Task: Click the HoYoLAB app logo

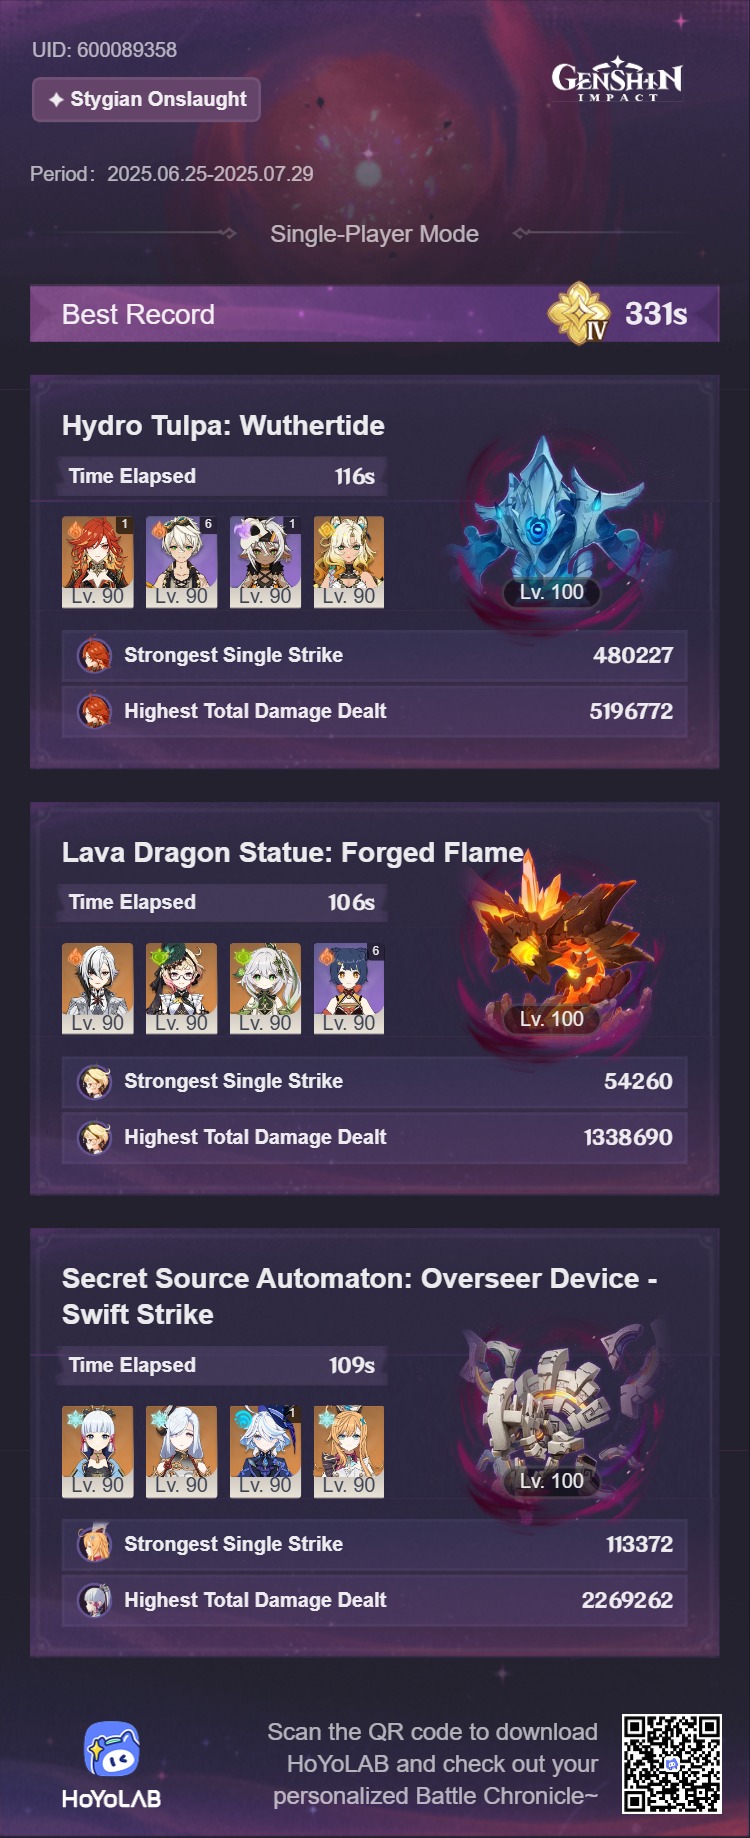Action: tap(111, 1749)
